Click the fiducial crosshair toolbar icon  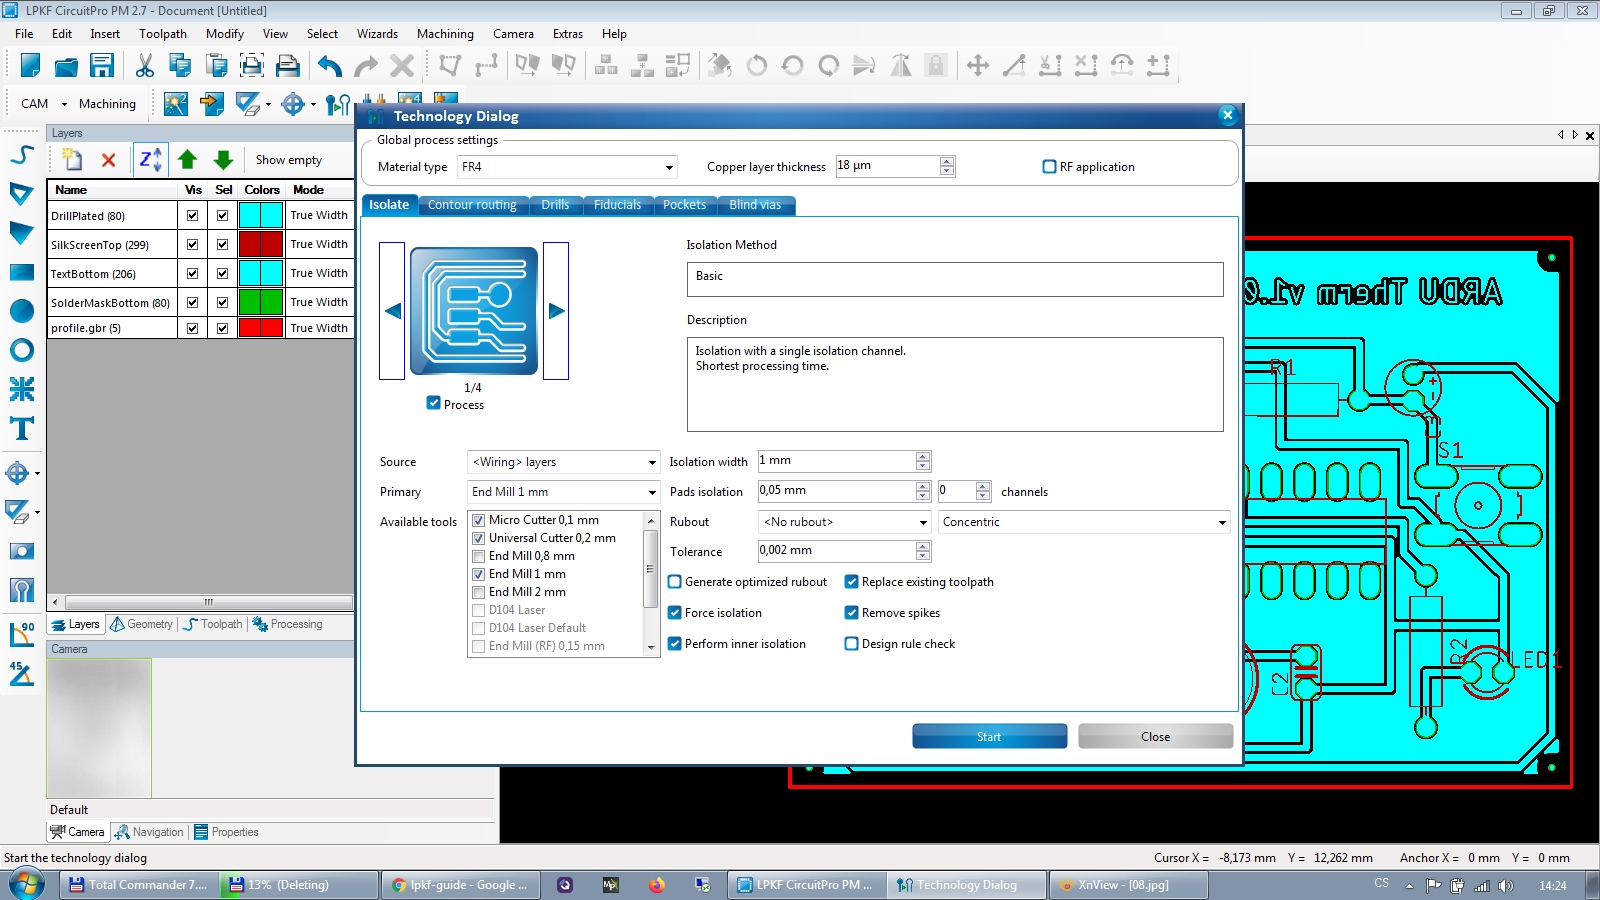tap(293, 104)
